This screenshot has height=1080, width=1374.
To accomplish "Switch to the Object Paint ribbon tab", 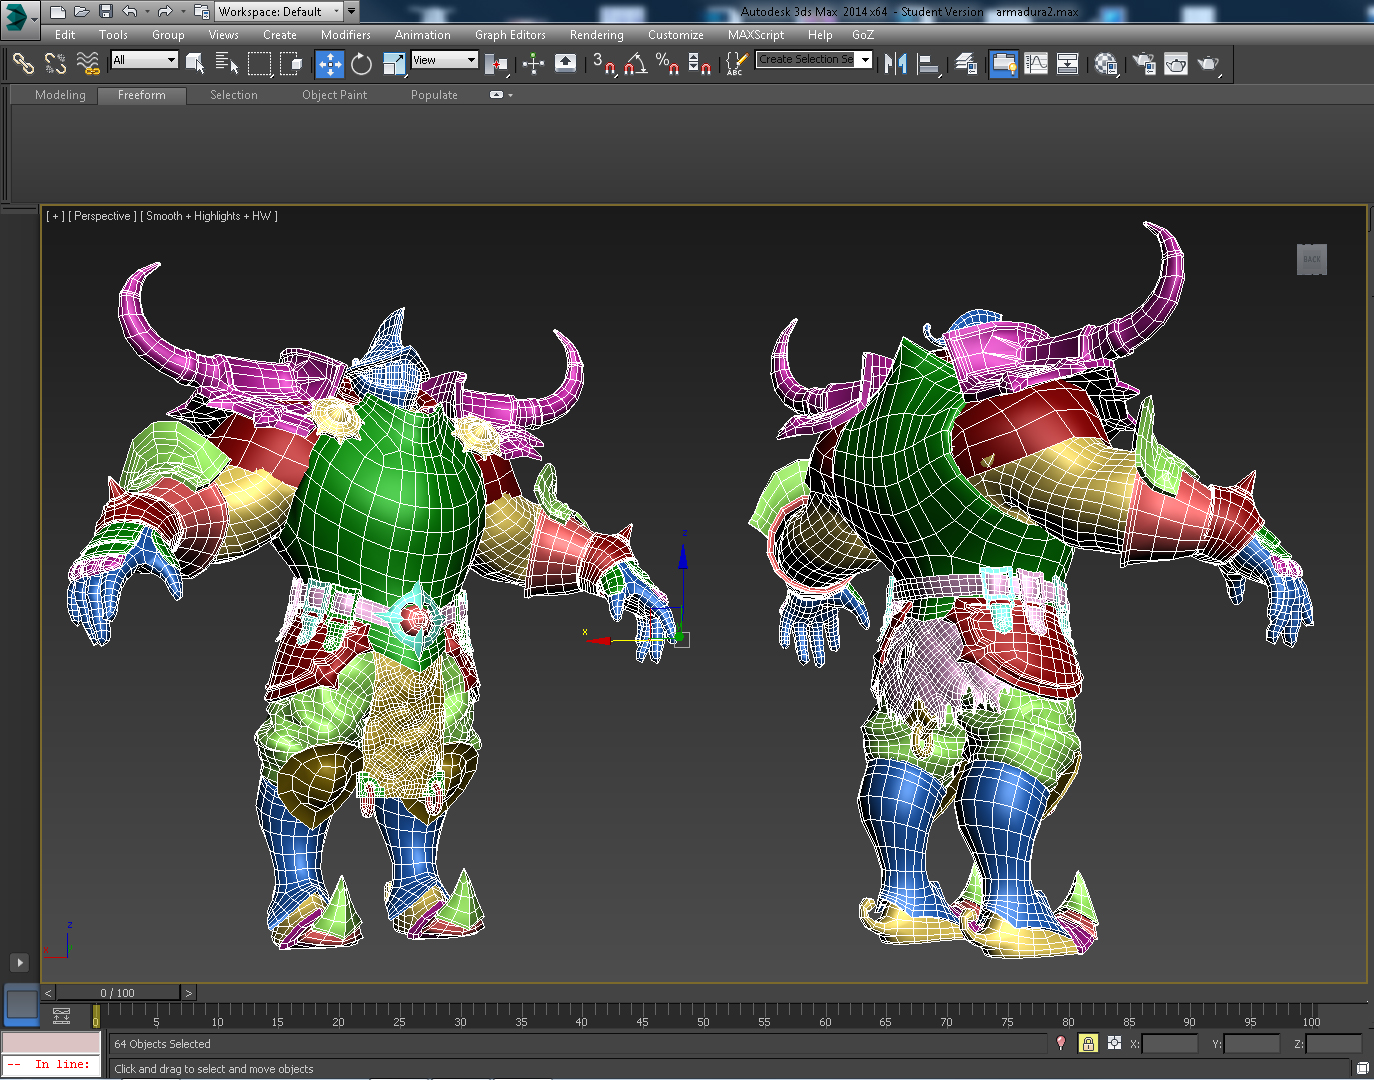I will [335, 95].
